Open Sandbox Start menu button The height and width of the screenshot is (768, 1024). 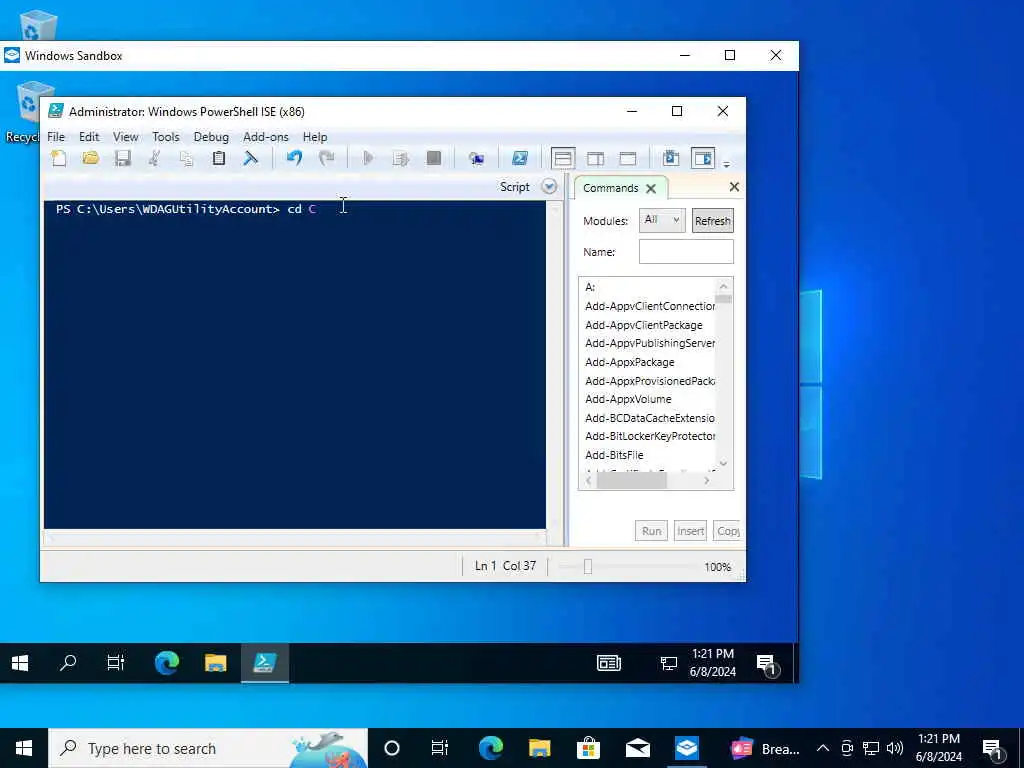coord(20,663)
